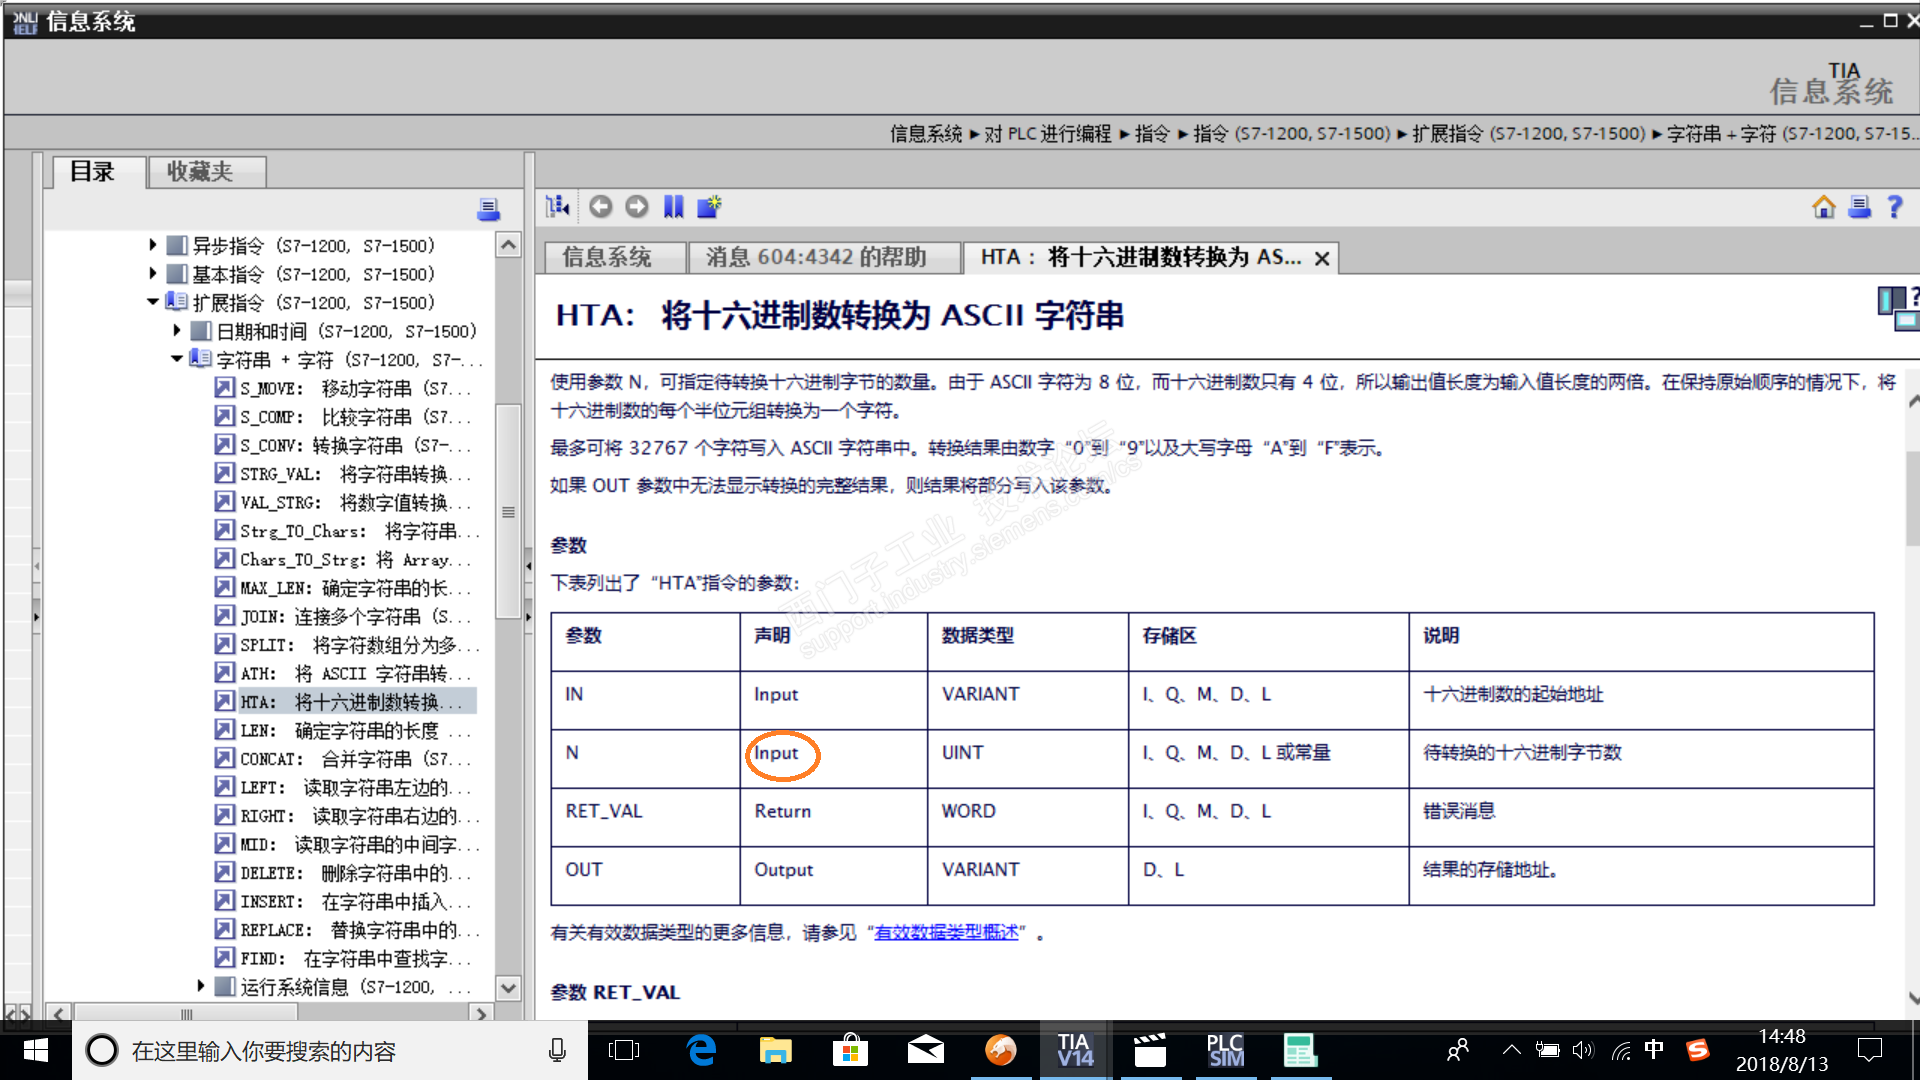Open PLC SIM from the taskbar
Screen dimensions: 1920x1080
[1225, 1050]
